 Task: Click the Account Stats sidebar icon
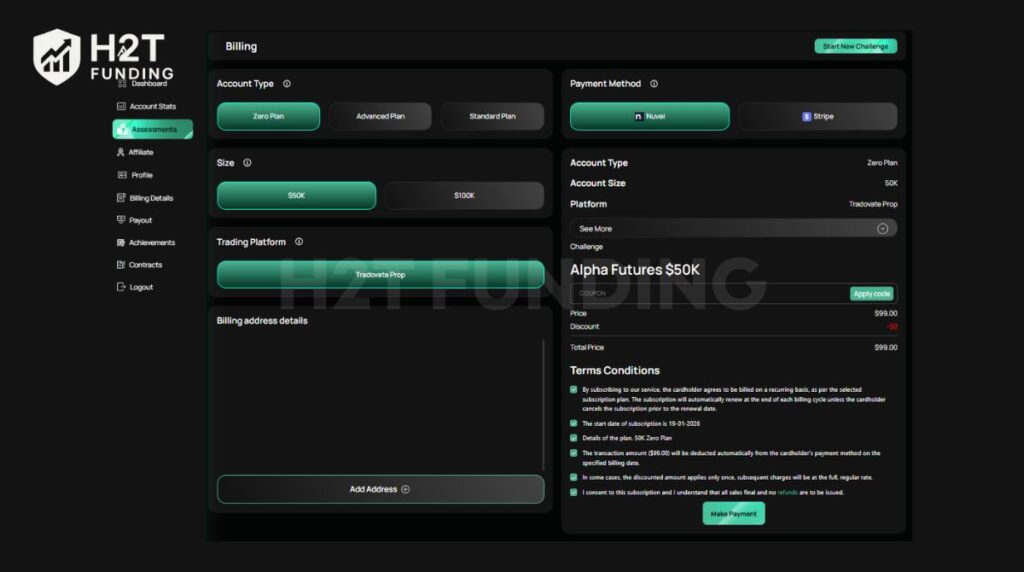tap(121, 106)
